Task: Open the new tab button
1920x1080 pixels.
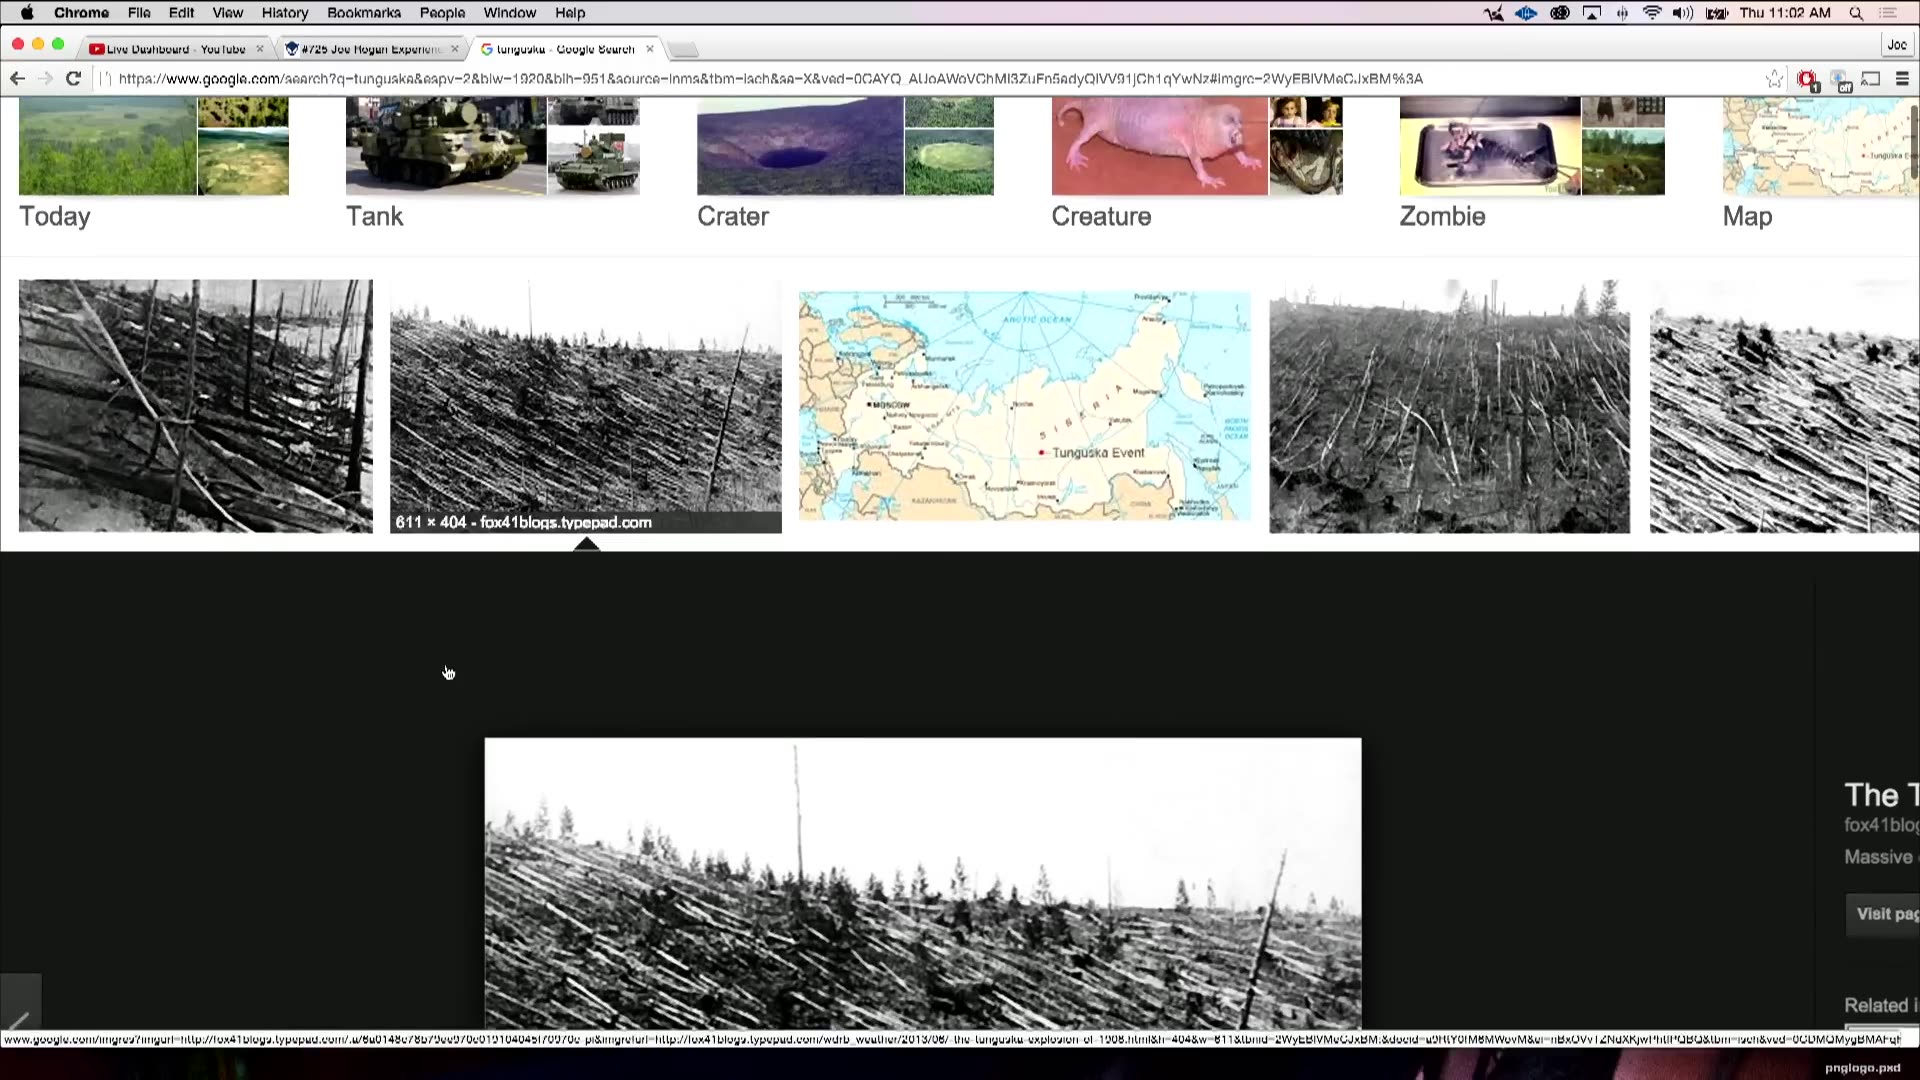Action: click(684, 49)
